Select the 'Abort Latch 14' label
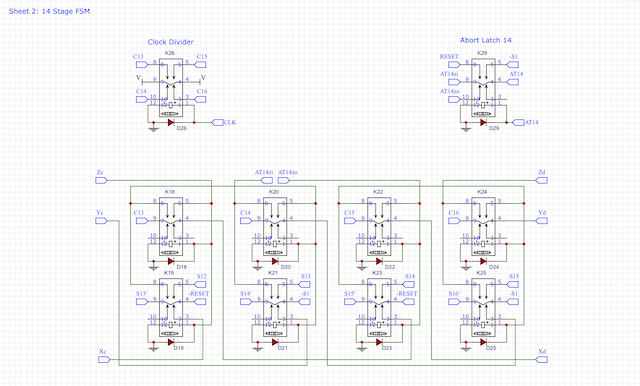Image resolution: width=640 pixels, height=386 pixels. [x=486, y=40]
